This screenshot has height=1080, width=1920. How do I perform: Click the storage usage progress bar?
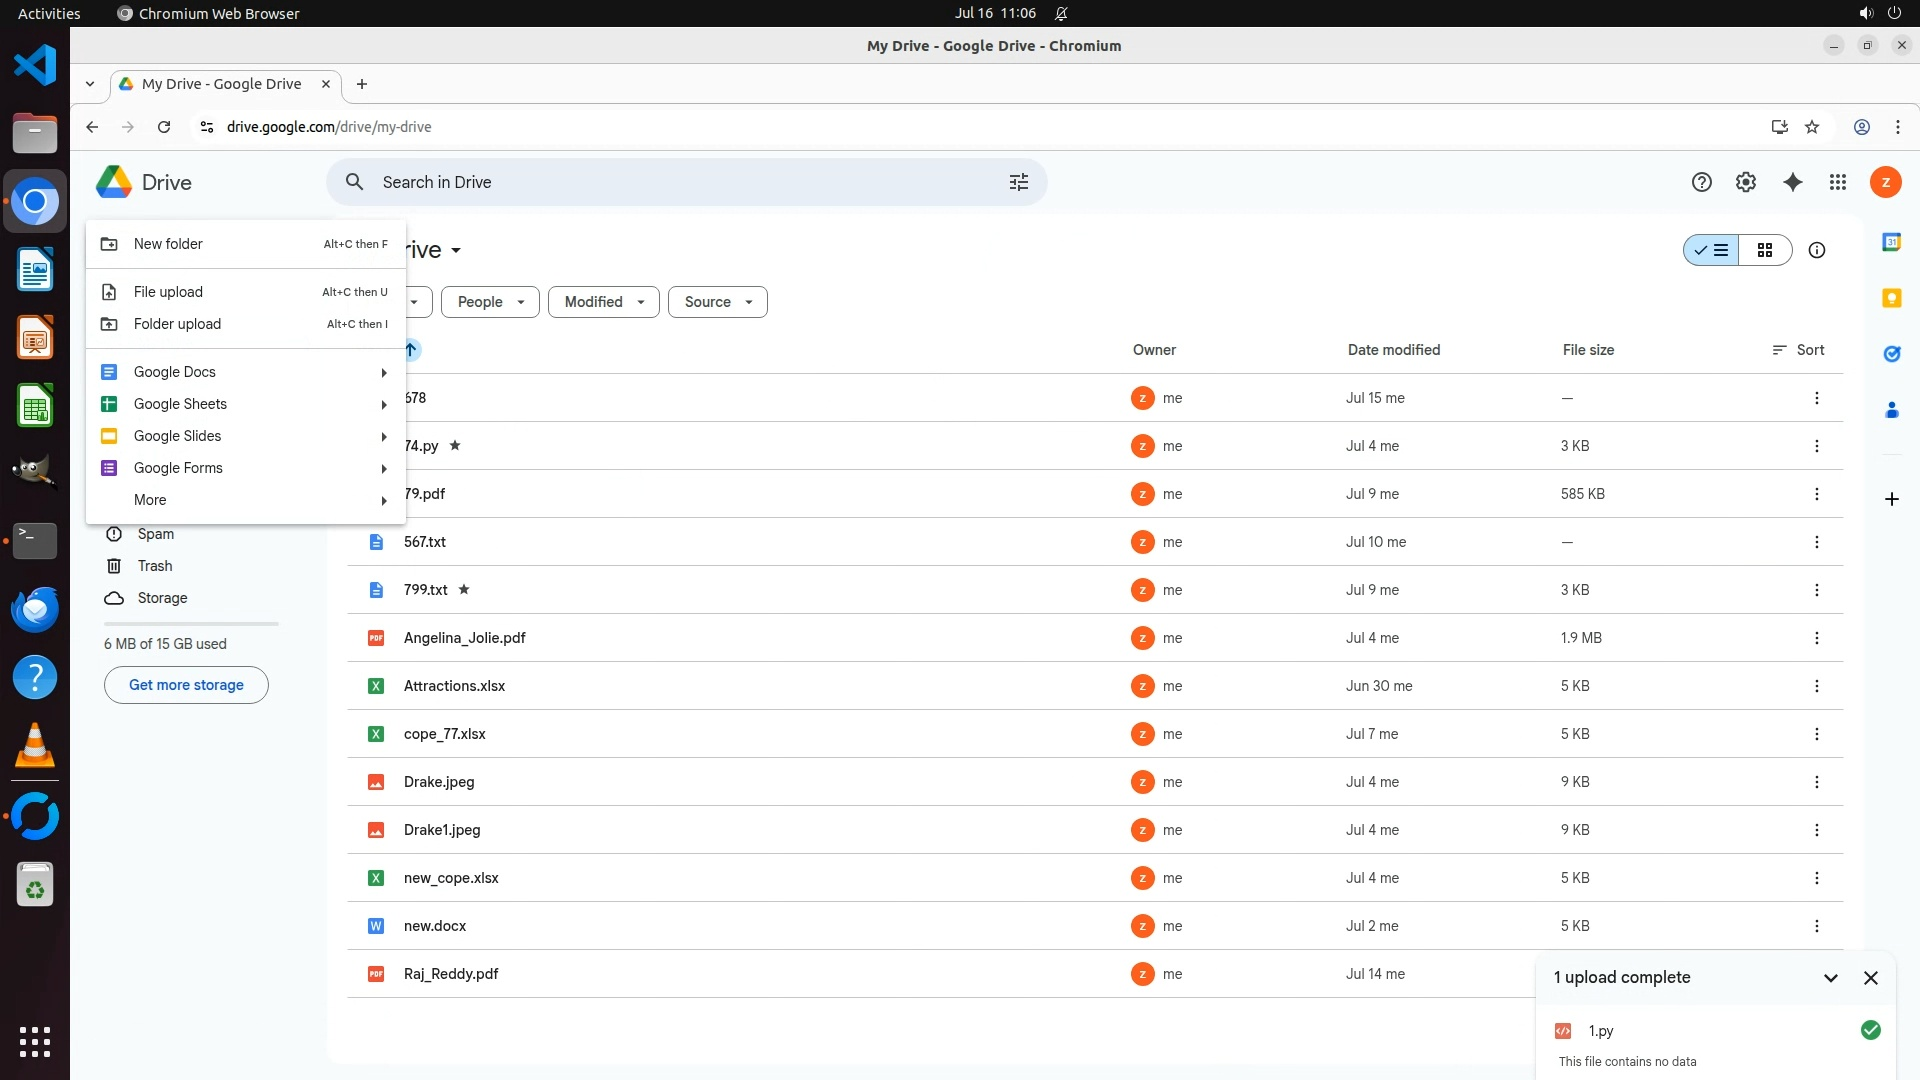coord(191,624)
